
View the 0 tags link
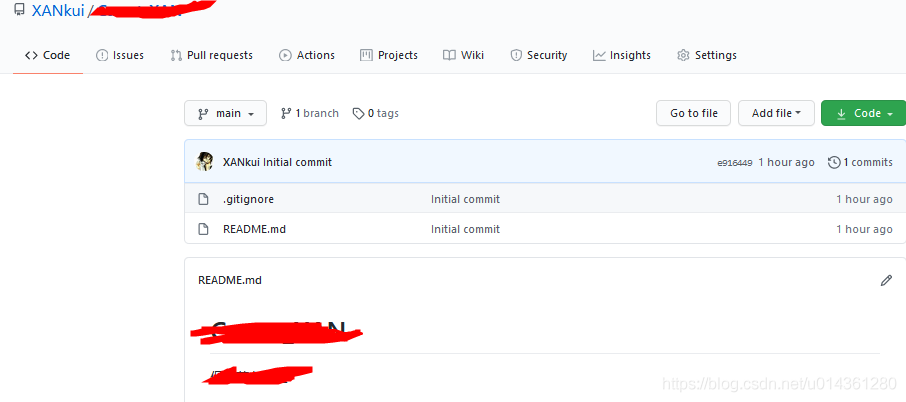click(x=376, y=113)
